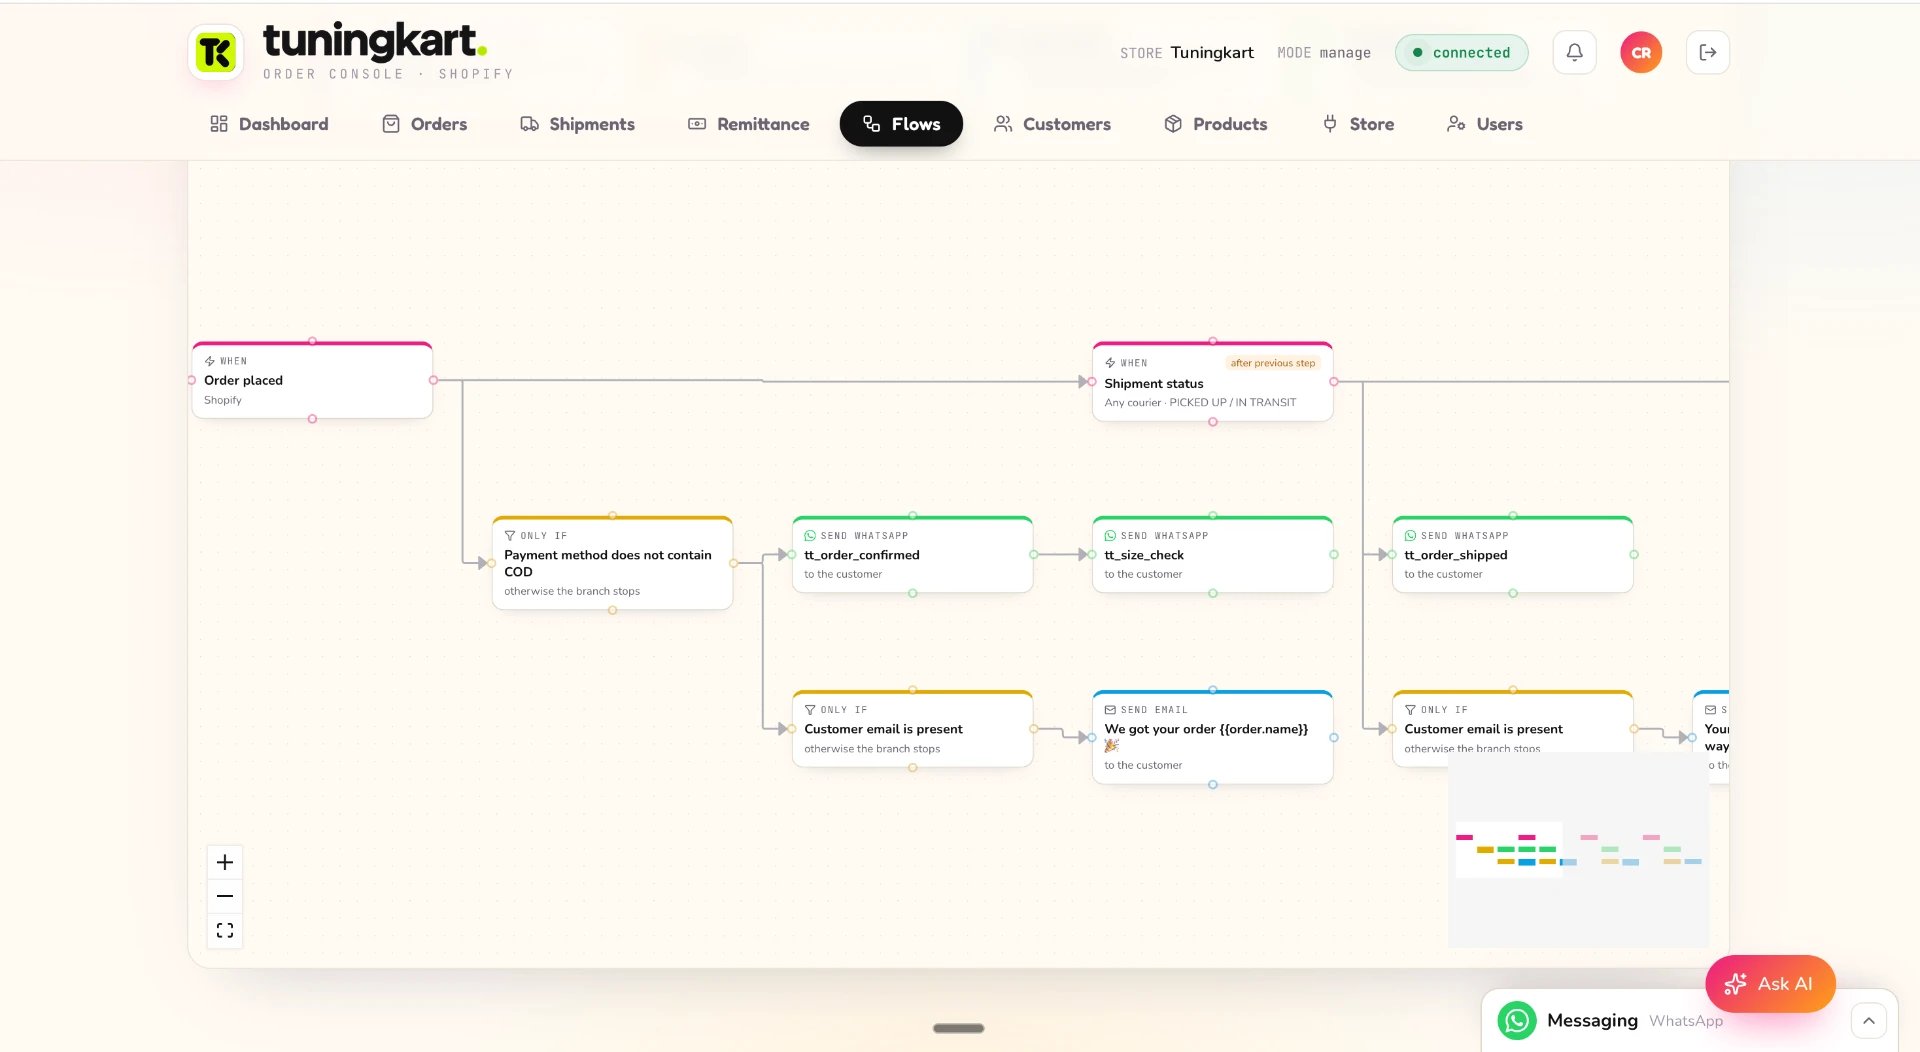Fit flow view to screen

225,930
